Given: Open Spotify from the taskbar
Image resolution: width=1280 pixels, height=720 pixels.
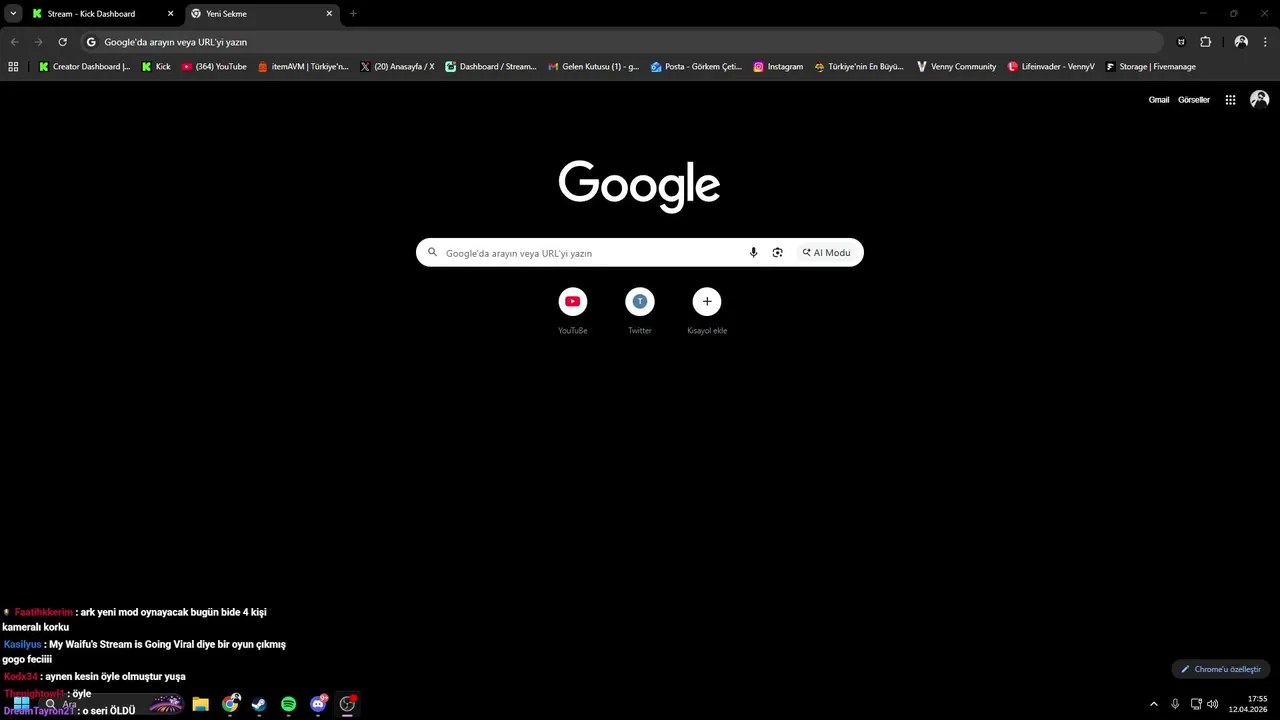Looking at the screenshot, I should coord(289,704).
